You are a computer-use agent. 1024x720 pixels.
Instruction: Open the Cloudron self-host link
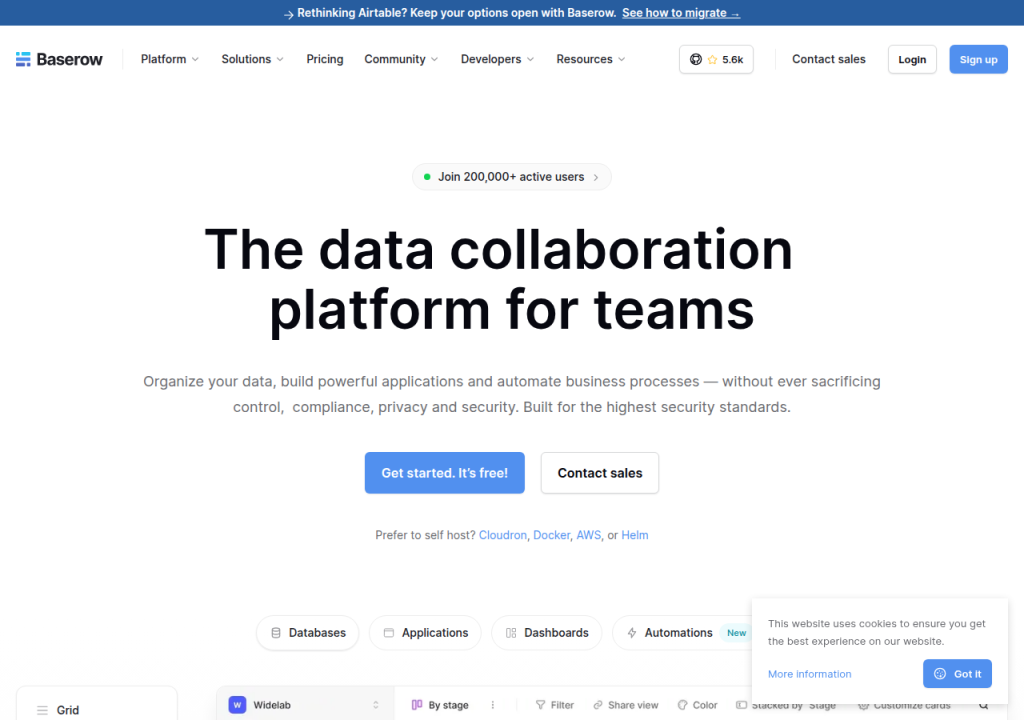click(503, 535)
